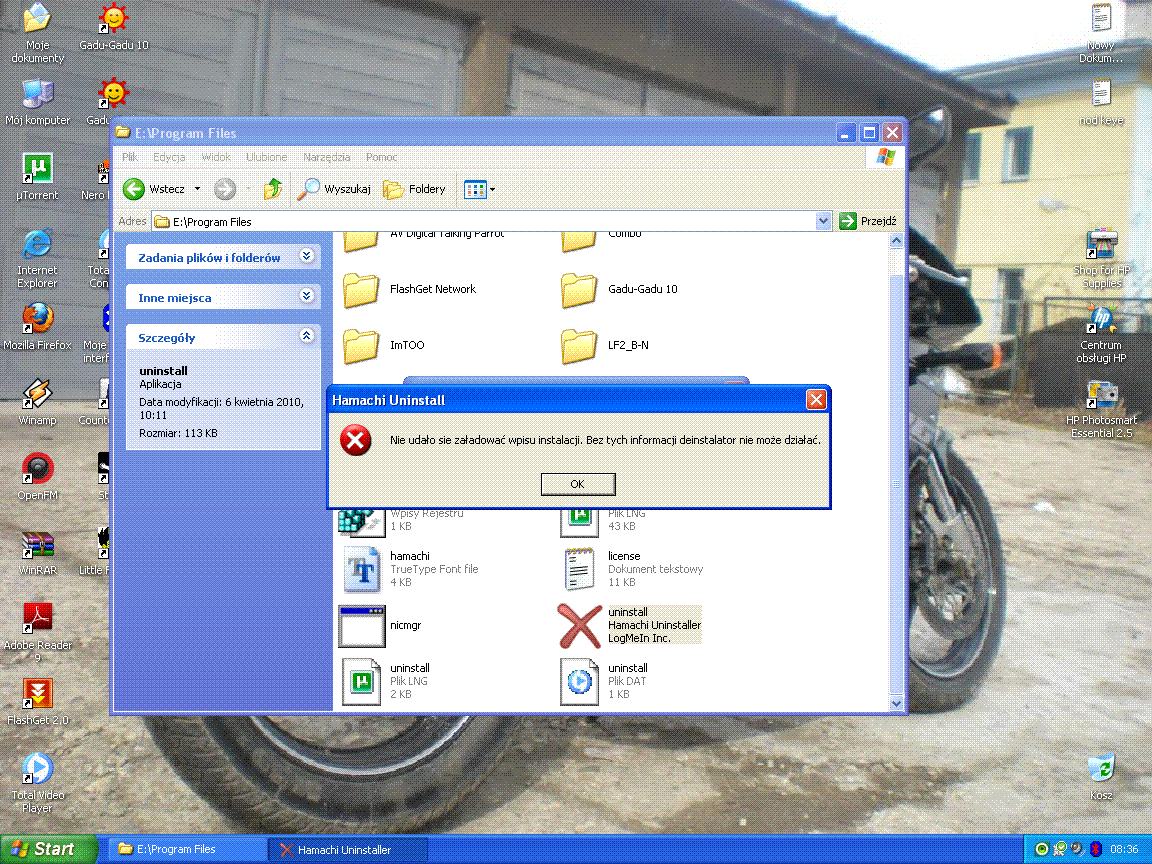The image size is (1152, 864).
Task: Click the Bluetooth tray icon
Action: pos(1095,849)
